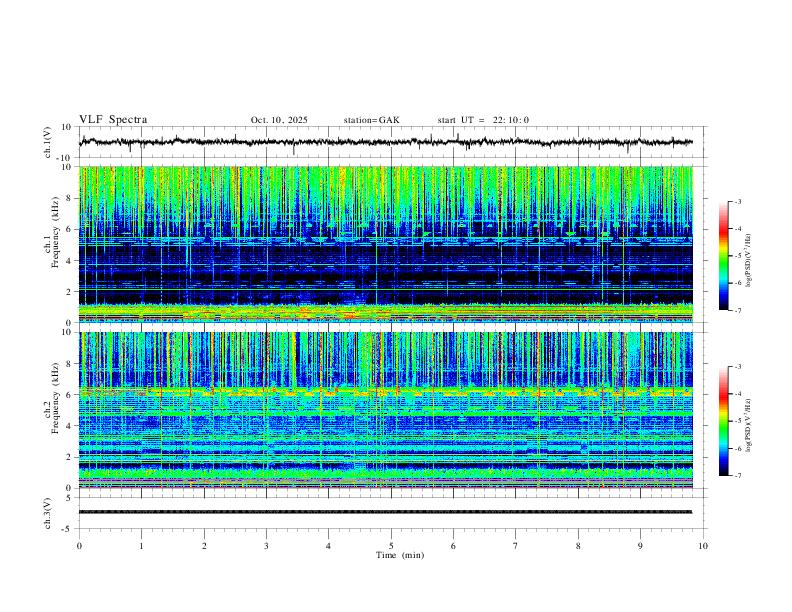Viewport: 792px width, 612px height.
Task: Click the "ch.3(V)" axis label
Action: click(x=48, y=513)
